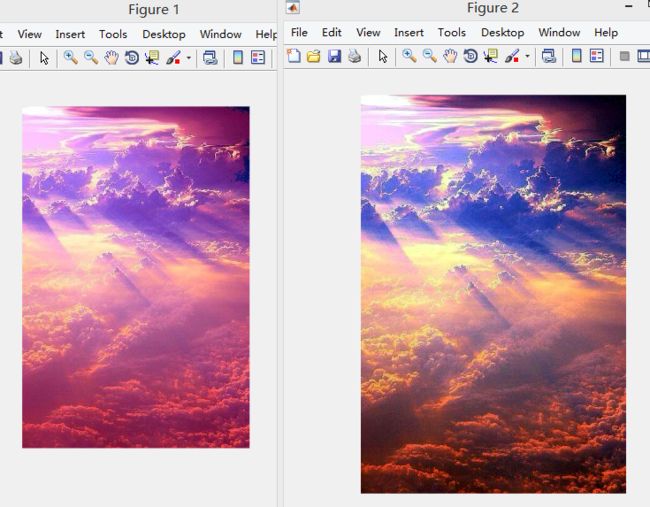Insert Colorbar in Figure 1

coord(238,57)
